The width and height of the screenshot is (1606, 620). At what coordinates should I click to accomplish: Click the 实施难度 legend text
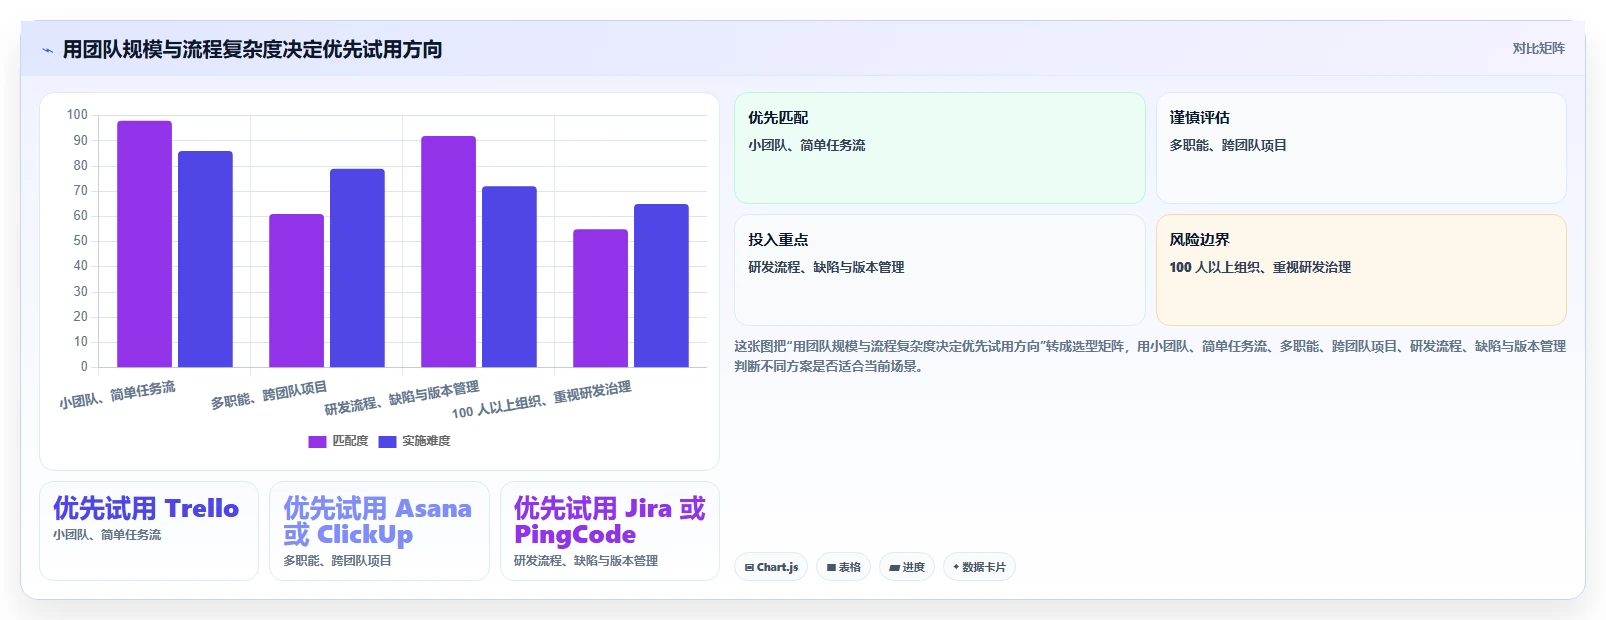tap(426, 441)
